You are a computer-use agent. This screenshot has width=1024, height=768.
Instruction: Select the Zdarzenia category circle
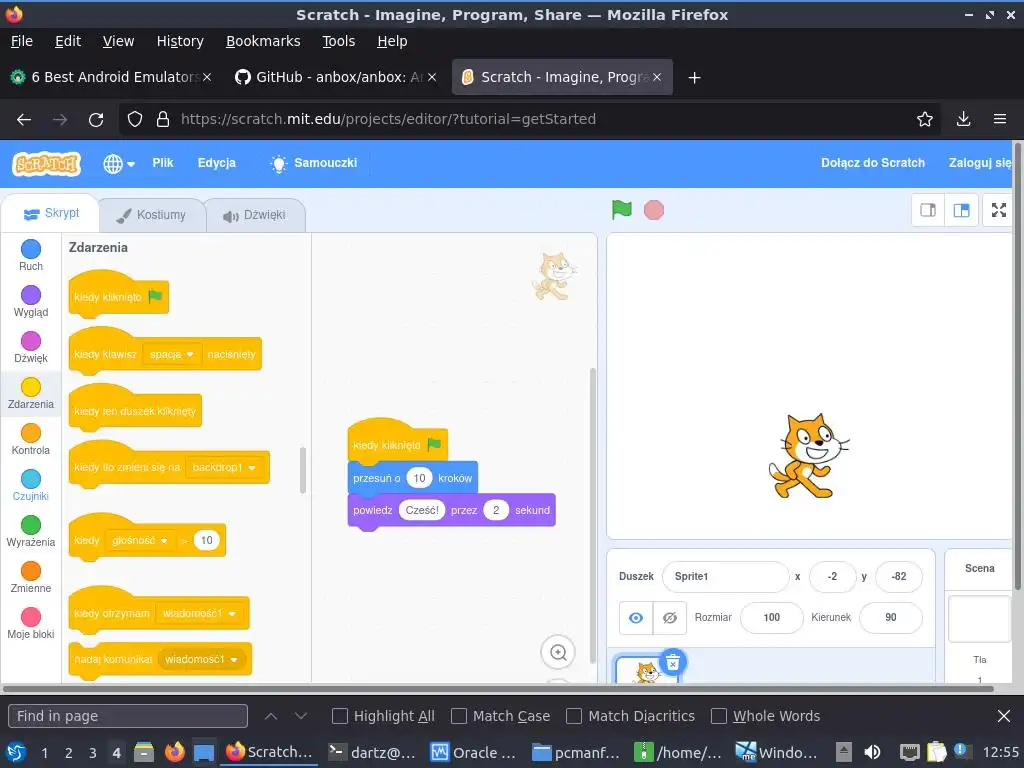tap(31, 387)
